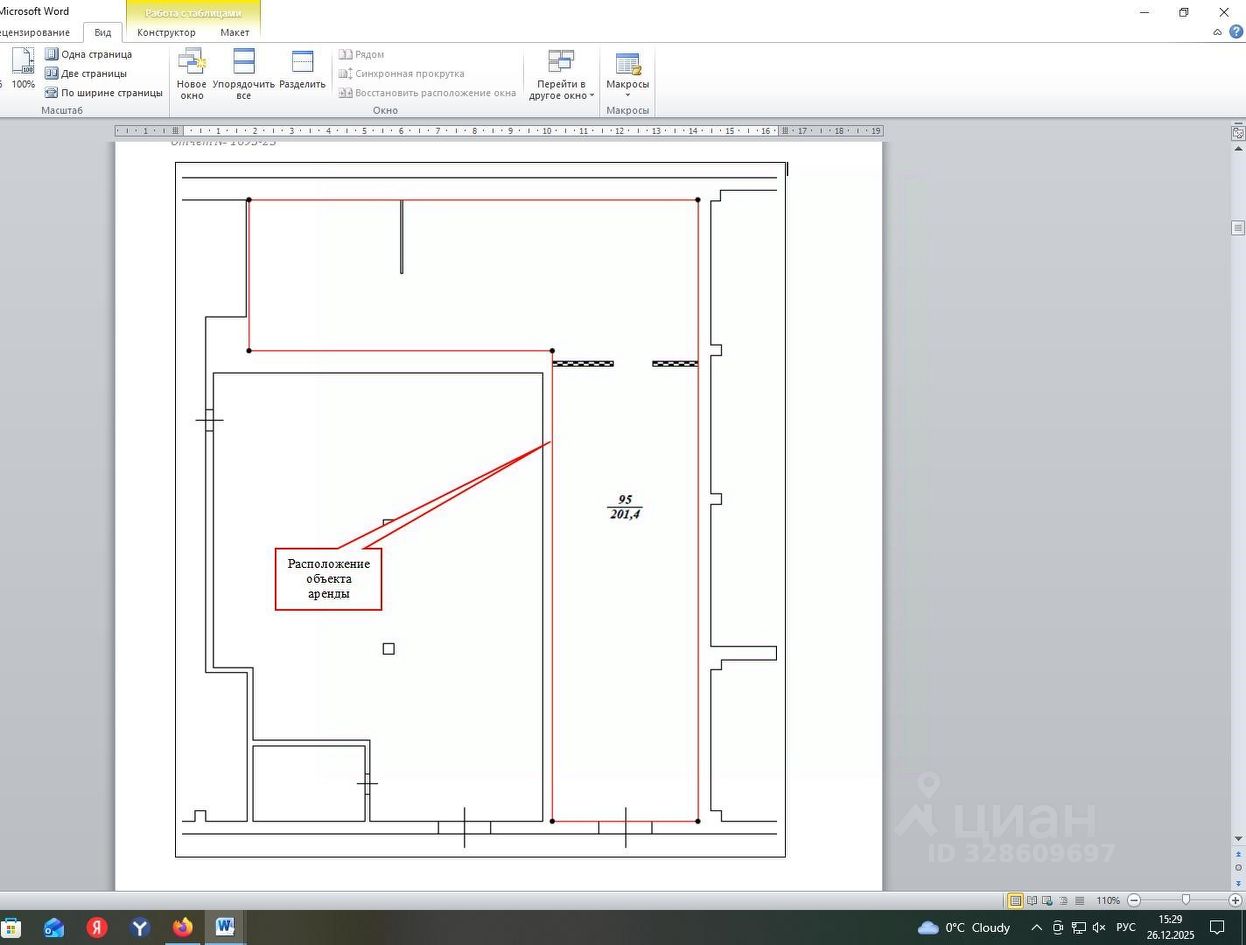Click the 100% zoom icon in the ribbon
This screenshot has height=945, width=1246.
coord(23,68)
